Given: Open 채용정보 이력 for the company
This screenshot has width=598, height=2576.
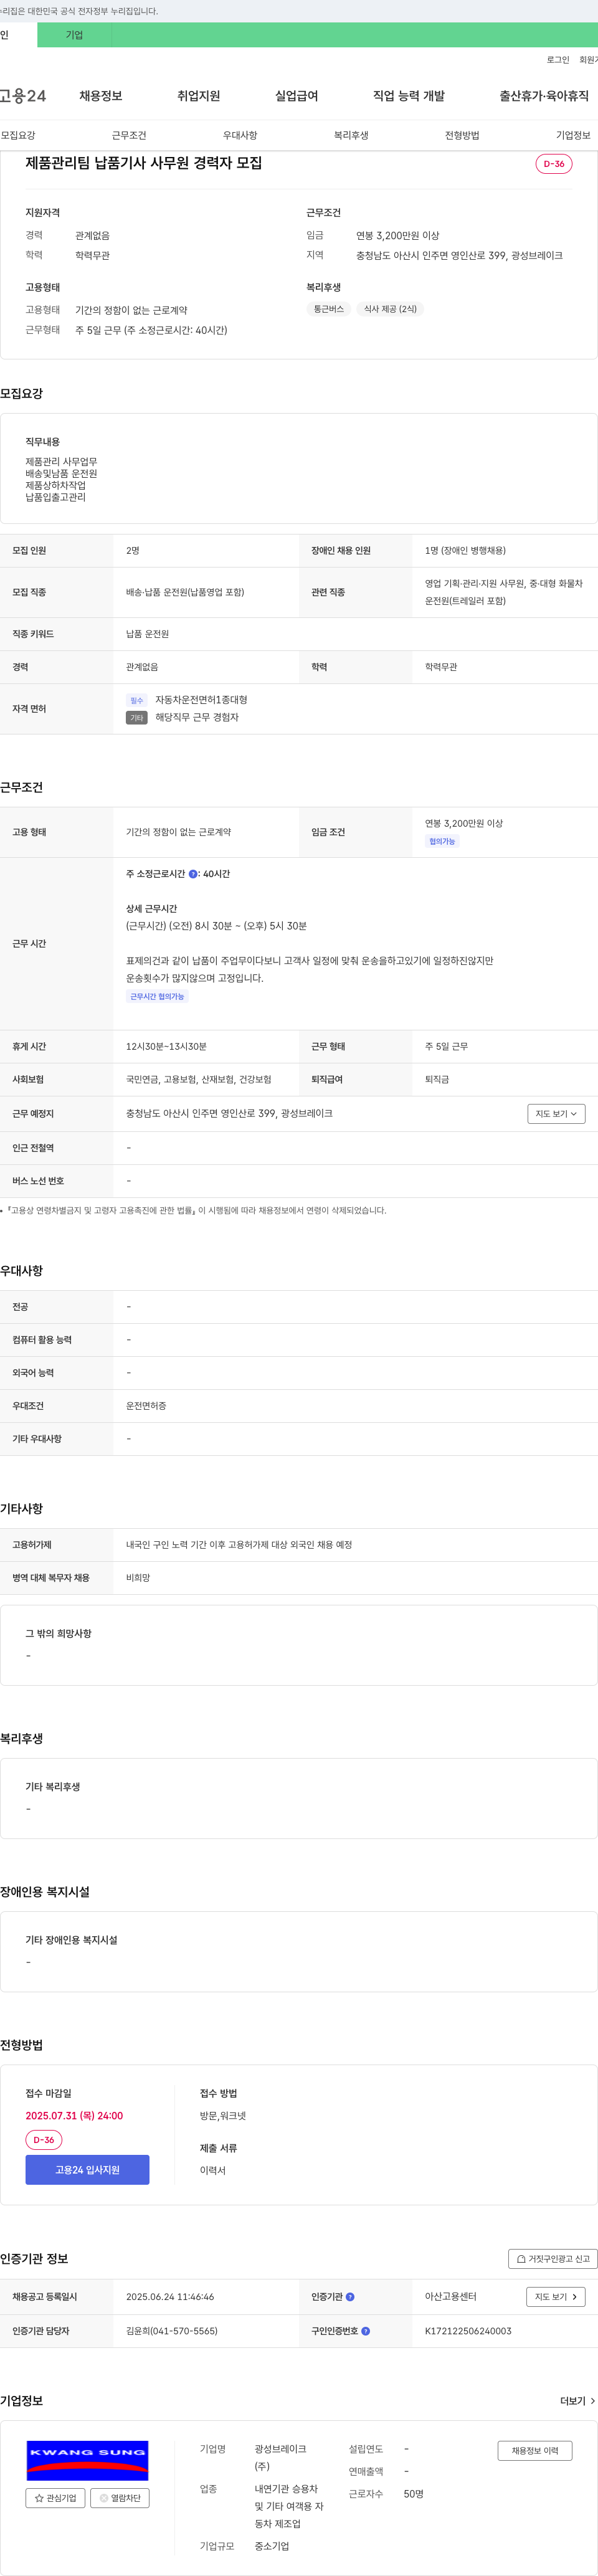Looking at the screenshot, I should click(535, 2451).
